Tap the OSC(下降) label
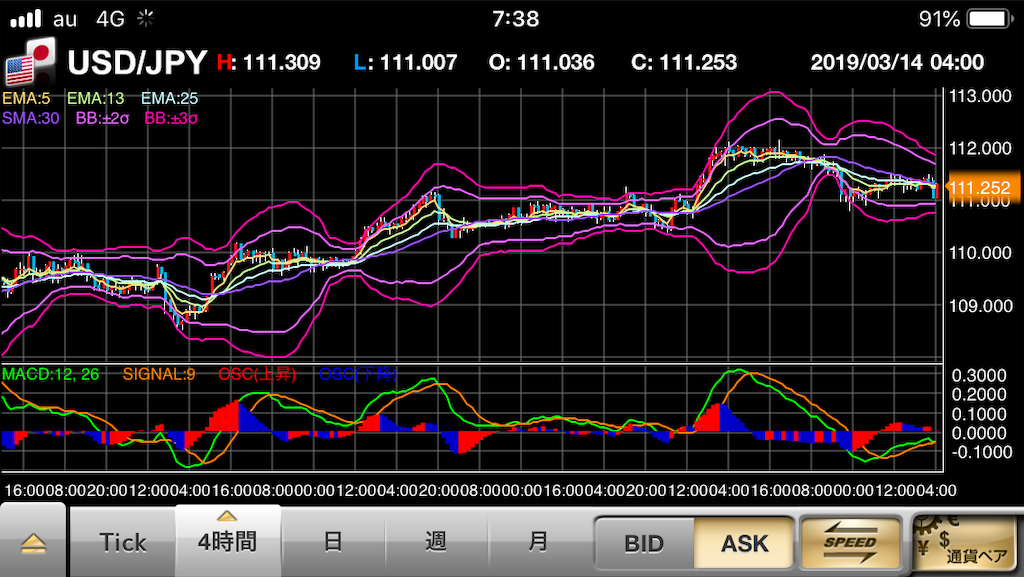Image resolution: width=1024 pixels, height=577 pixels. pos(358,375)
